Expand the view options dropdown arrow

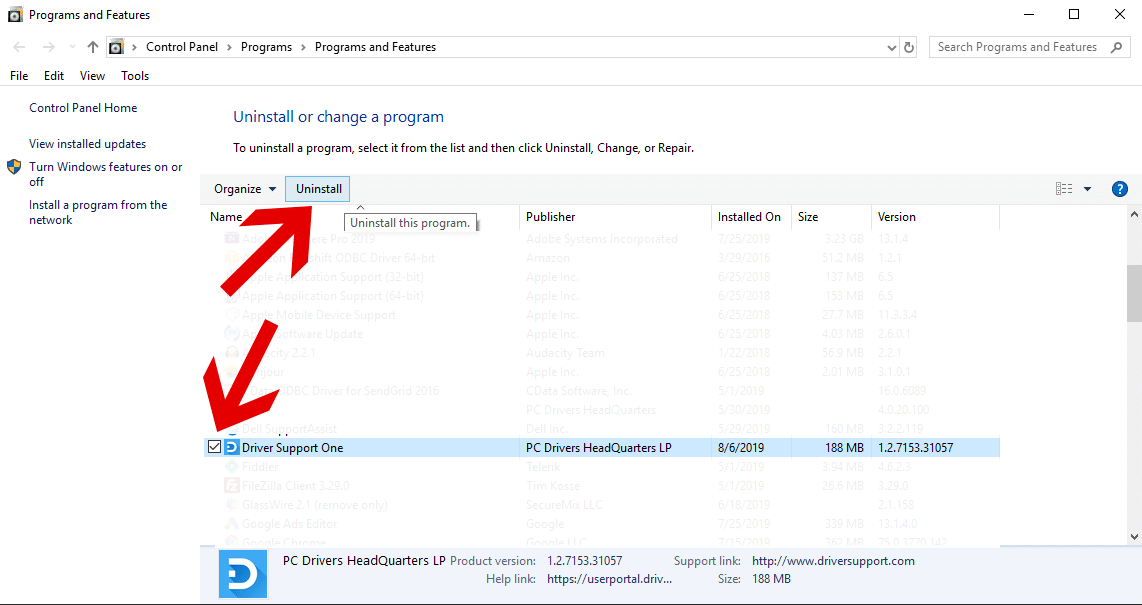point(1088,189)
